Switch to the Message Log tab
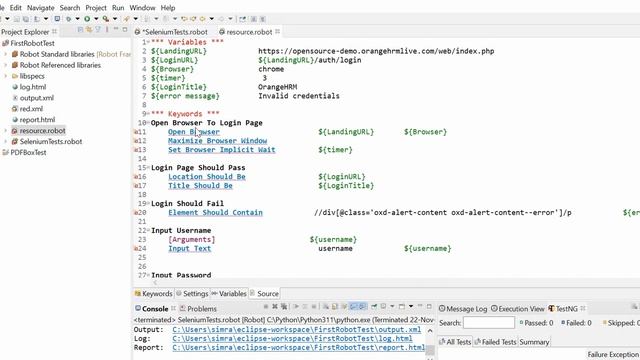The width and height of the screenshot is (640, 360). point(463,309)
